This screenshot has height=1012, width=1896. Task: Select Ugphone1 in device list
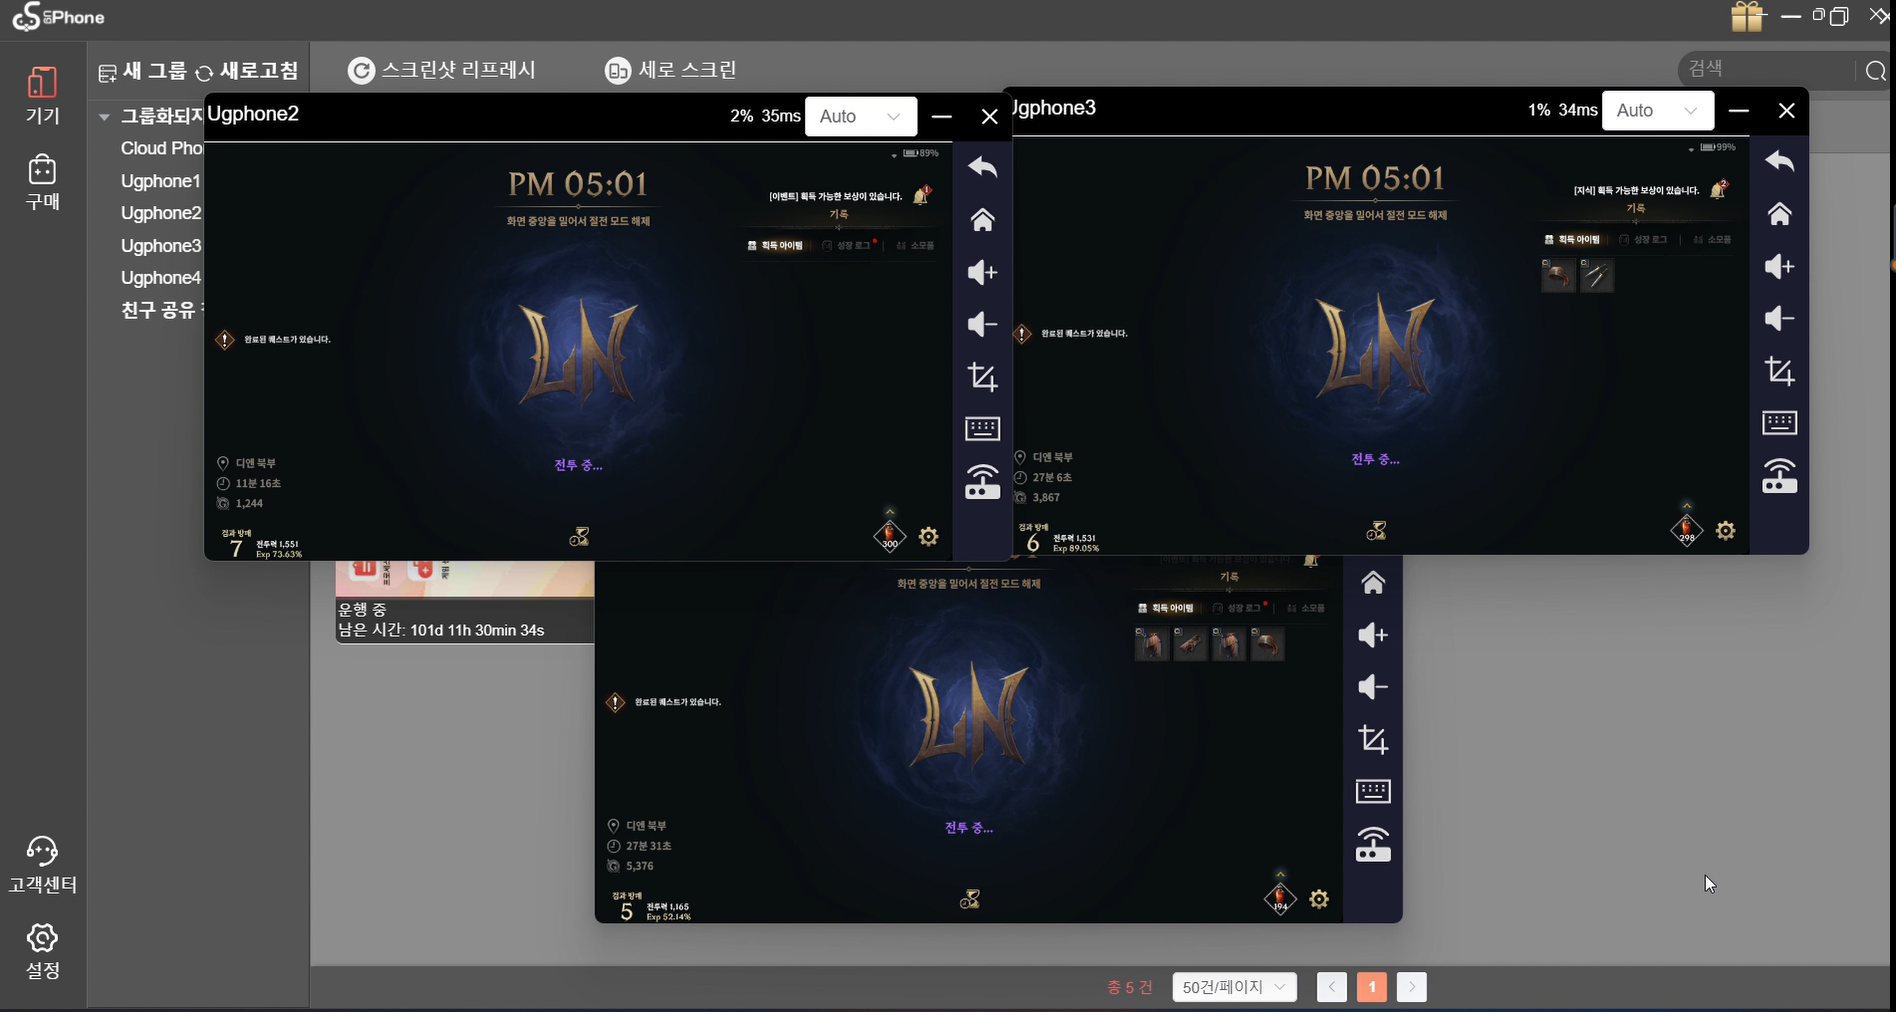pyautogui.click(x=161, y=181)
